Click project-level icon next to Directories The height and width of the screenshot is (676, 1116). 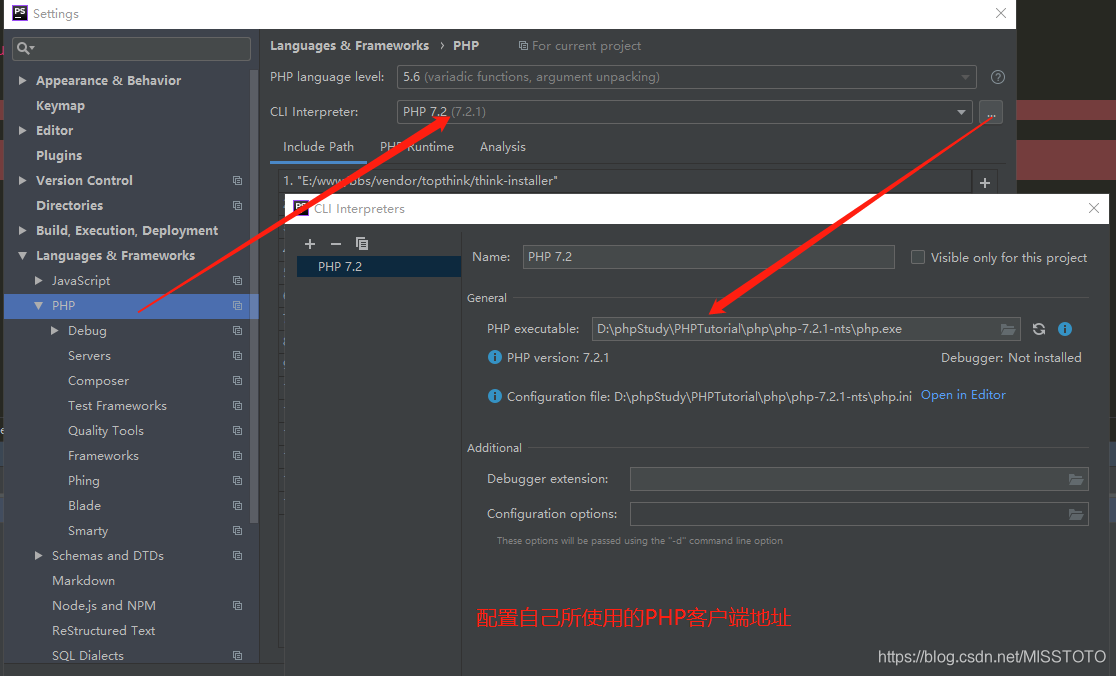(x=238, y=206)
